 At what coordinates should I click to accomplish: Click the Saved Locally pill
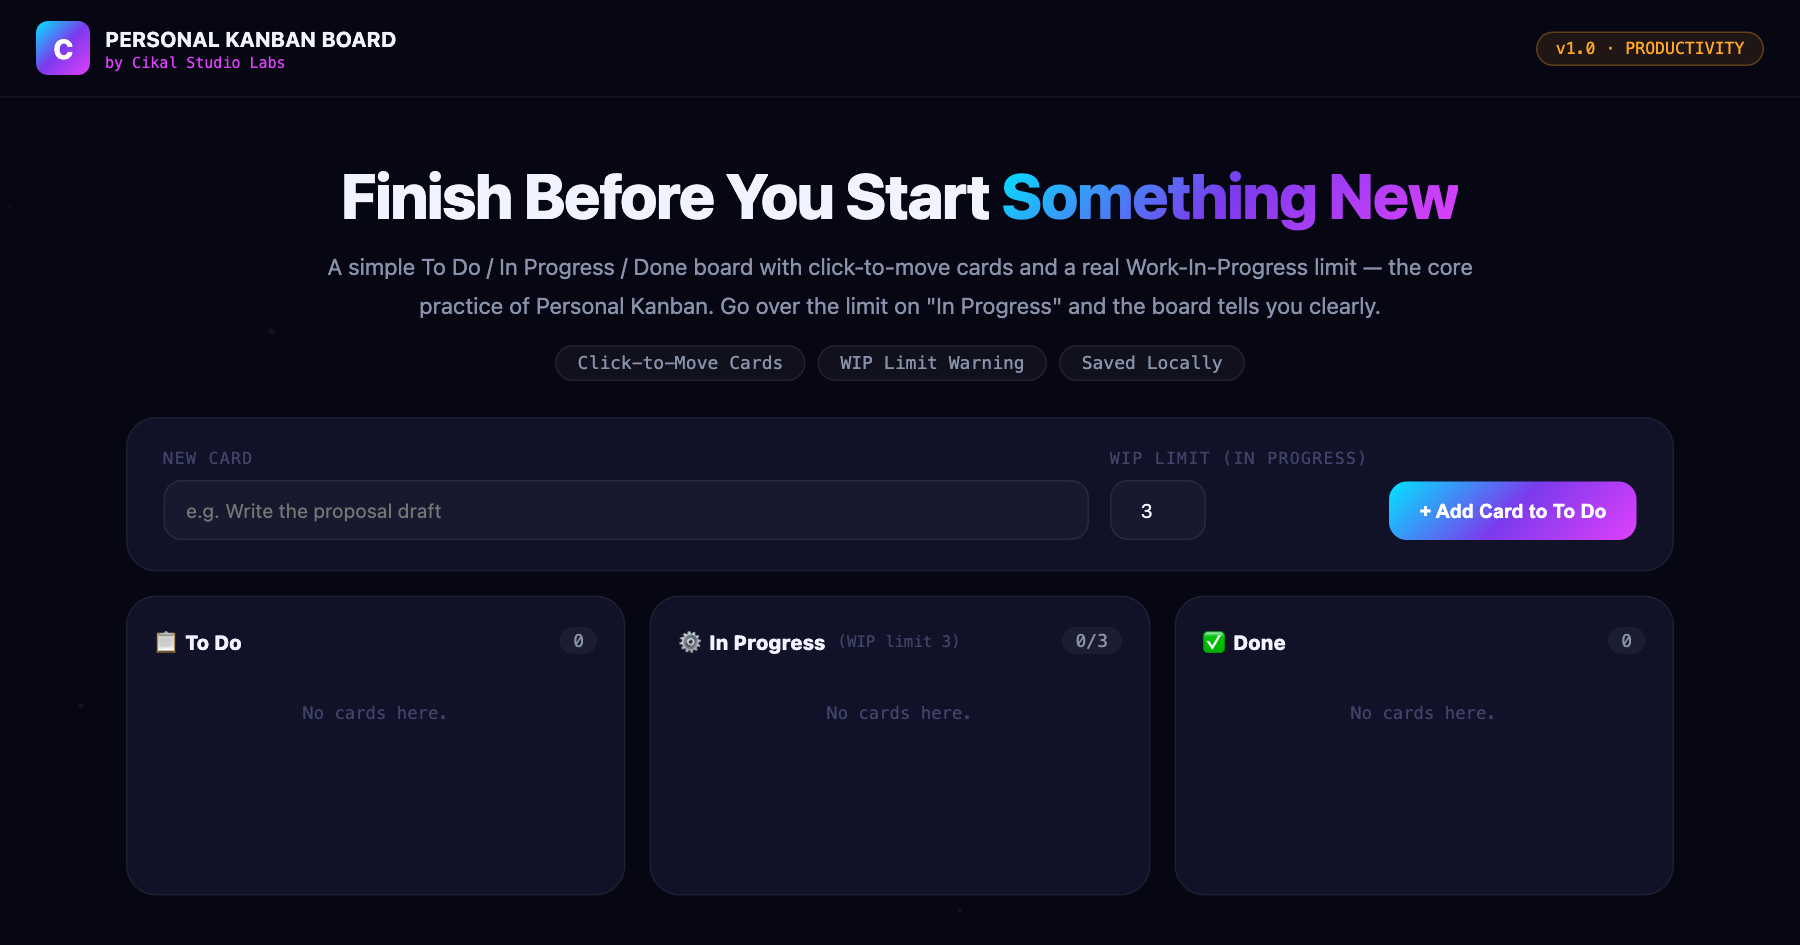click(x=1152, y=363)
